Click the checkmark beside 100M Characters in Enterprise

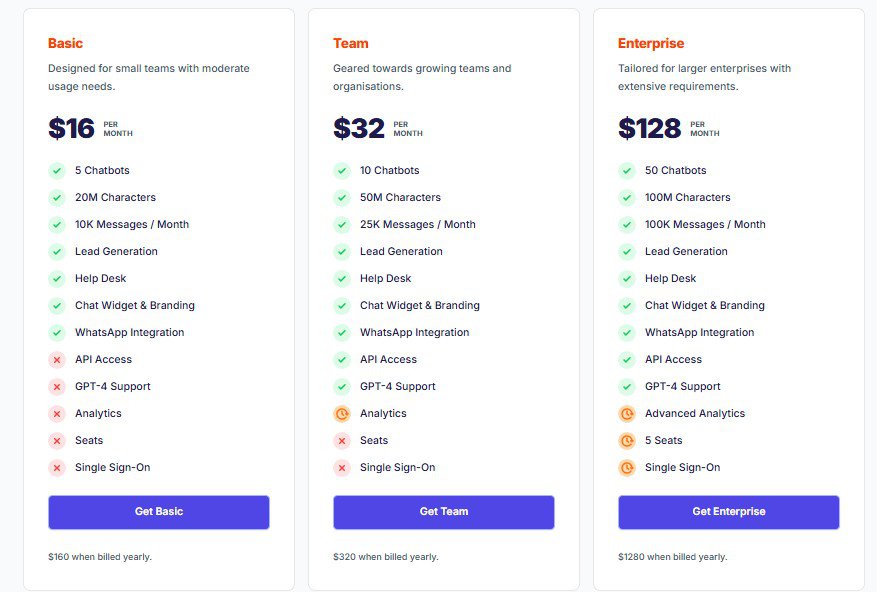pos(627,197)
